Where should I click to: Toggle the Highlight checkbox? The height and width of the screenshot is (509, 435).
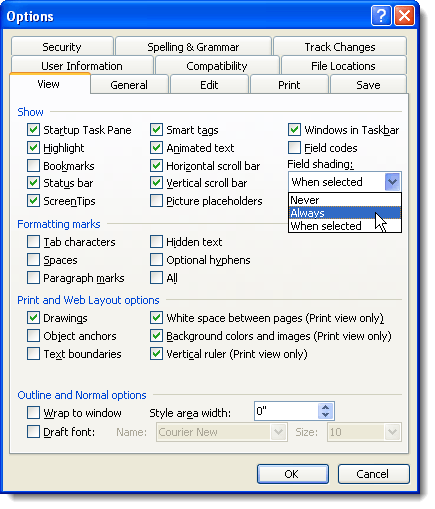click(x=33, y=148)
